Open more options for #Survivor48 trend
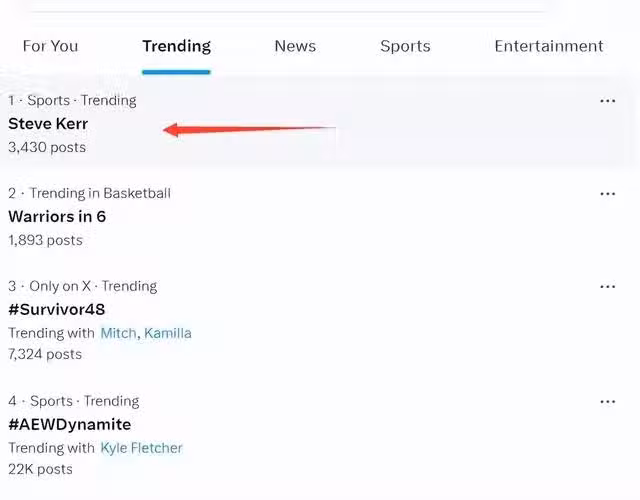The height and width of the screenshot is (500, 640). (x=607, y=287)
